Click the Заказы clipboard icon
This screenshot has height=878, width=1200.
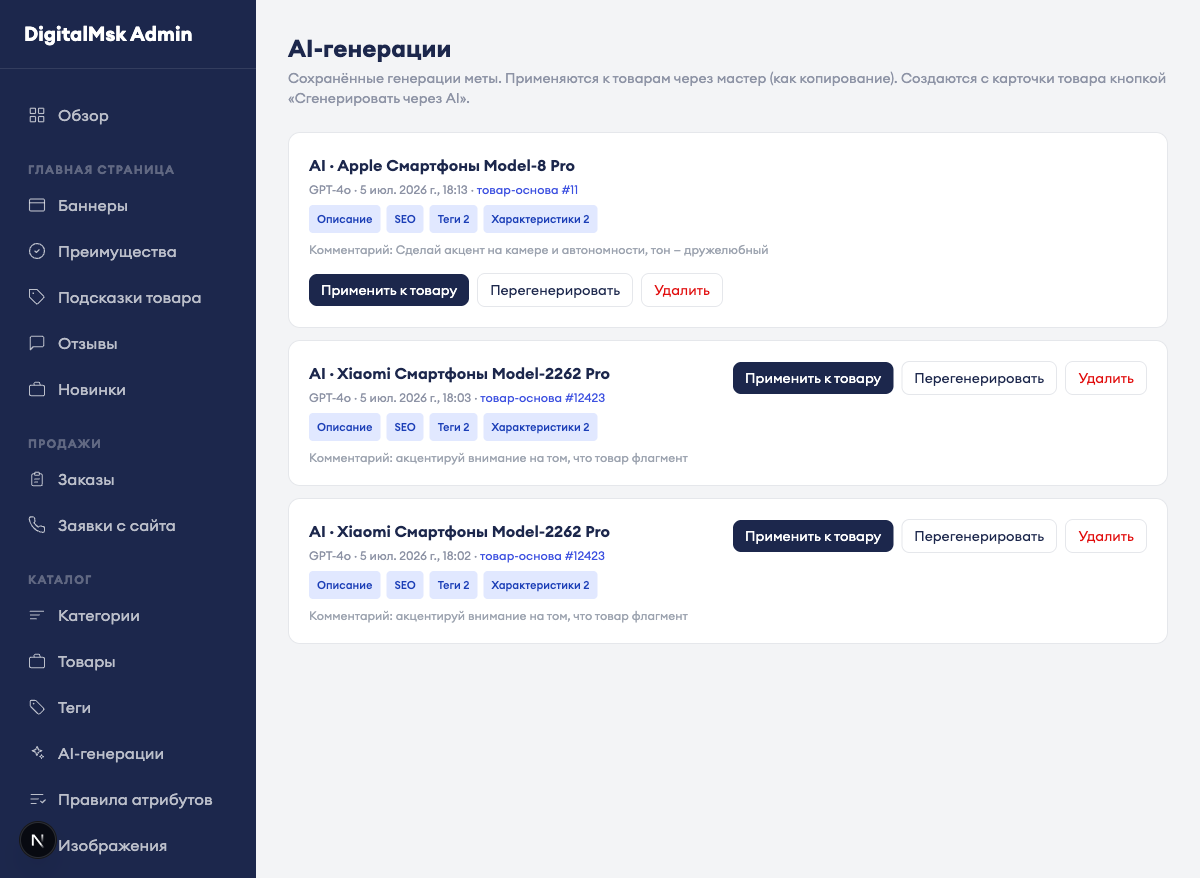tap(37, 479)
